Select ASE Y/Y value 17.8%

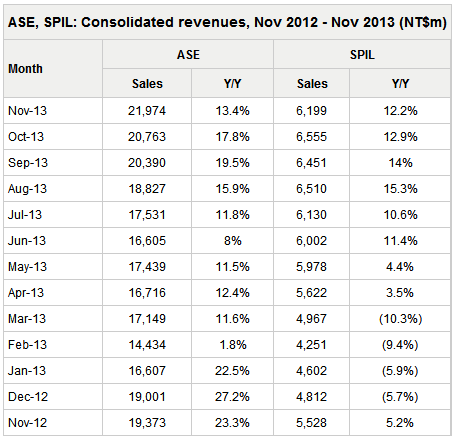(232, 136)
